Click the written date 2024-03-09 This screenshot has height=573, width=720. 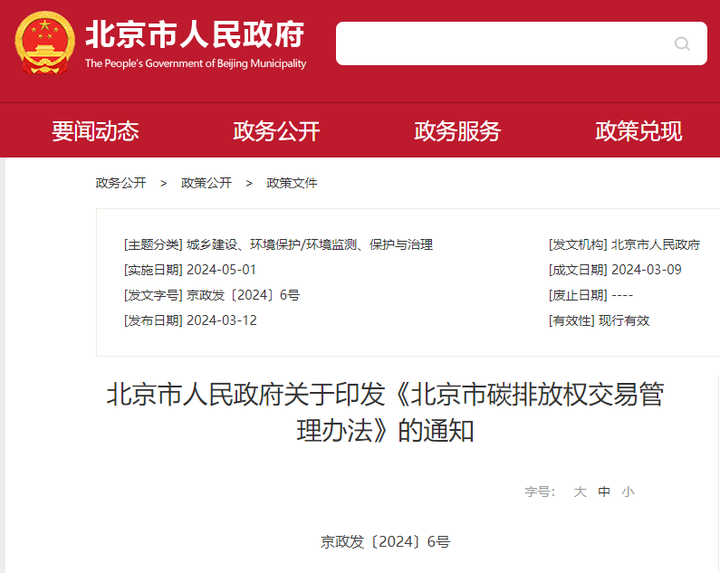tap(647, 270)
